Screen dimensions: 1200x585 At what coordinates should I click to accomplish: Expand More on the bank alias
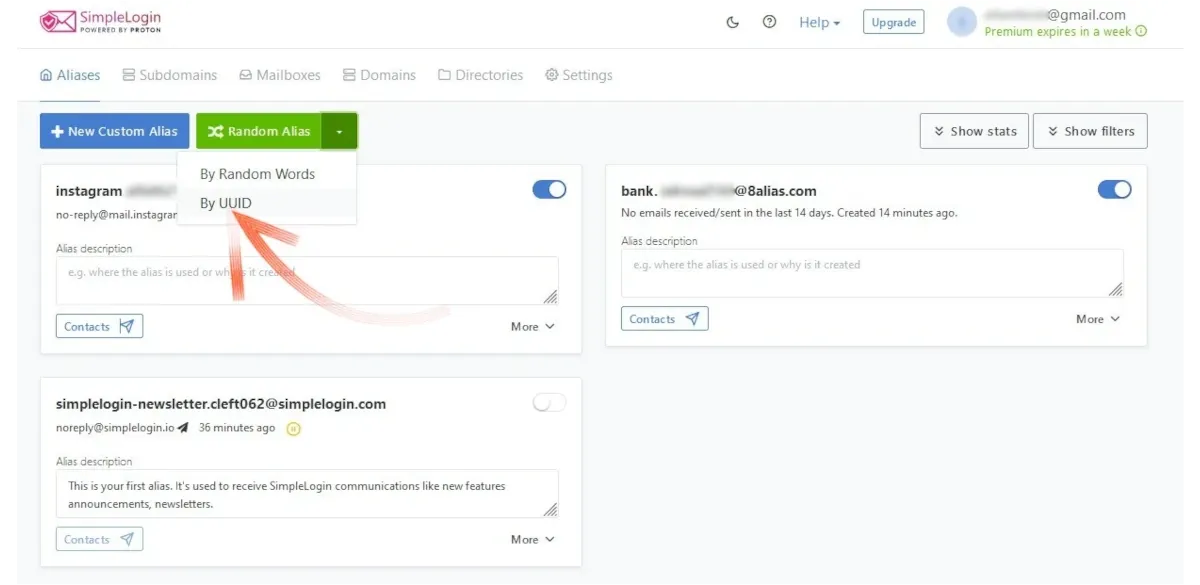pos(1097,319)
